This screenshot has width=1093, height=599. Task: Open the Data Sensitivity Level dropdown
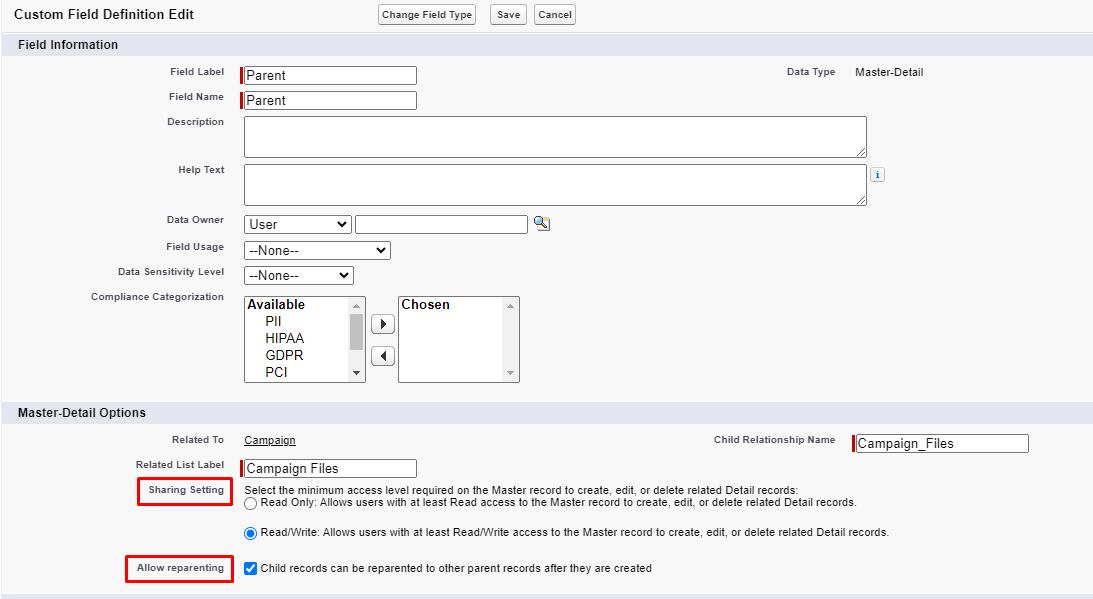point(298,275)
